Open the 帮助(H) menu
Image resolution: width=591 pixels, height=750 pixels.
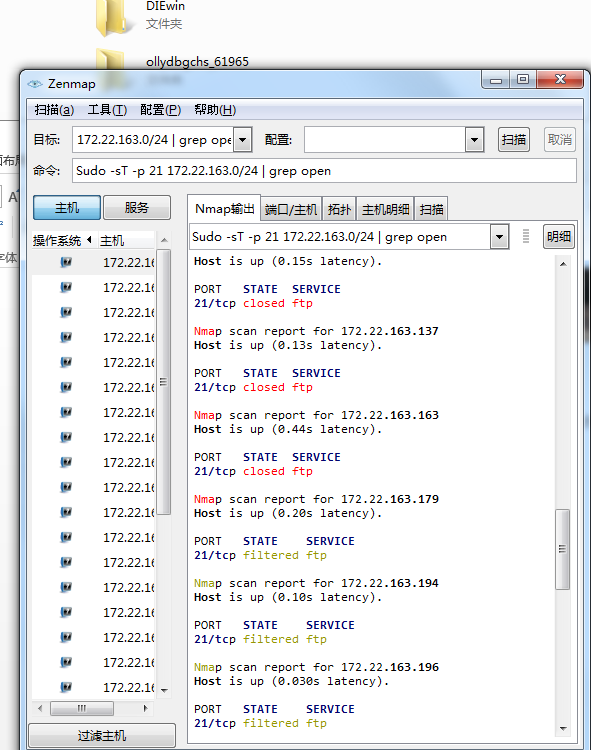pos(215,110)
